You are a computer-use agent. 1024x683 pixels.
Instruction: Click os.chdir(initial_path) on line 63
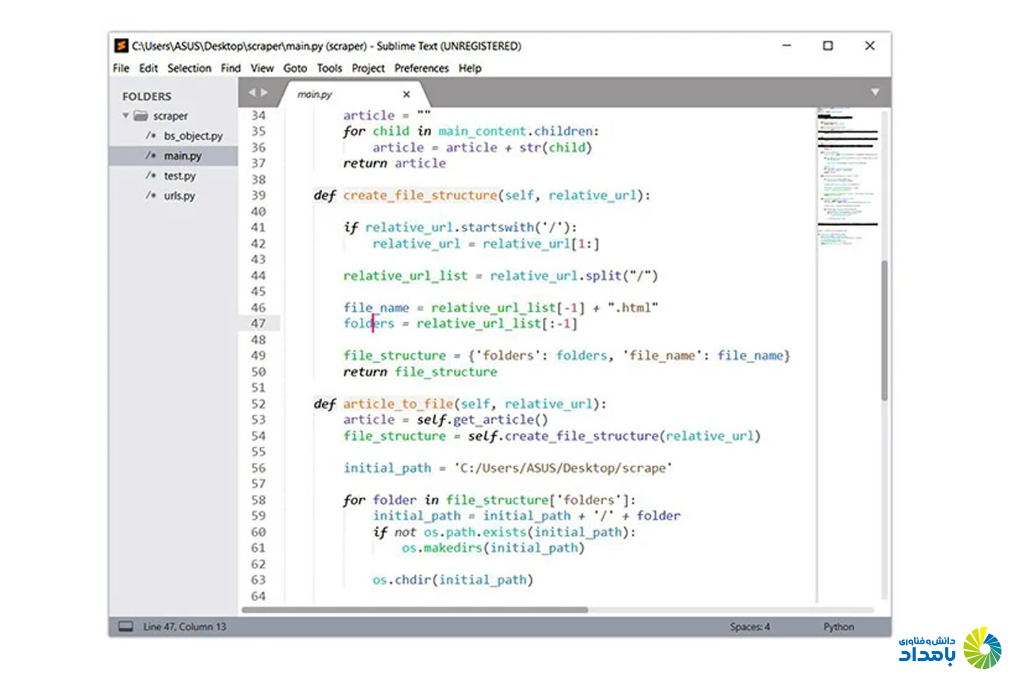[x=453, y=580]
